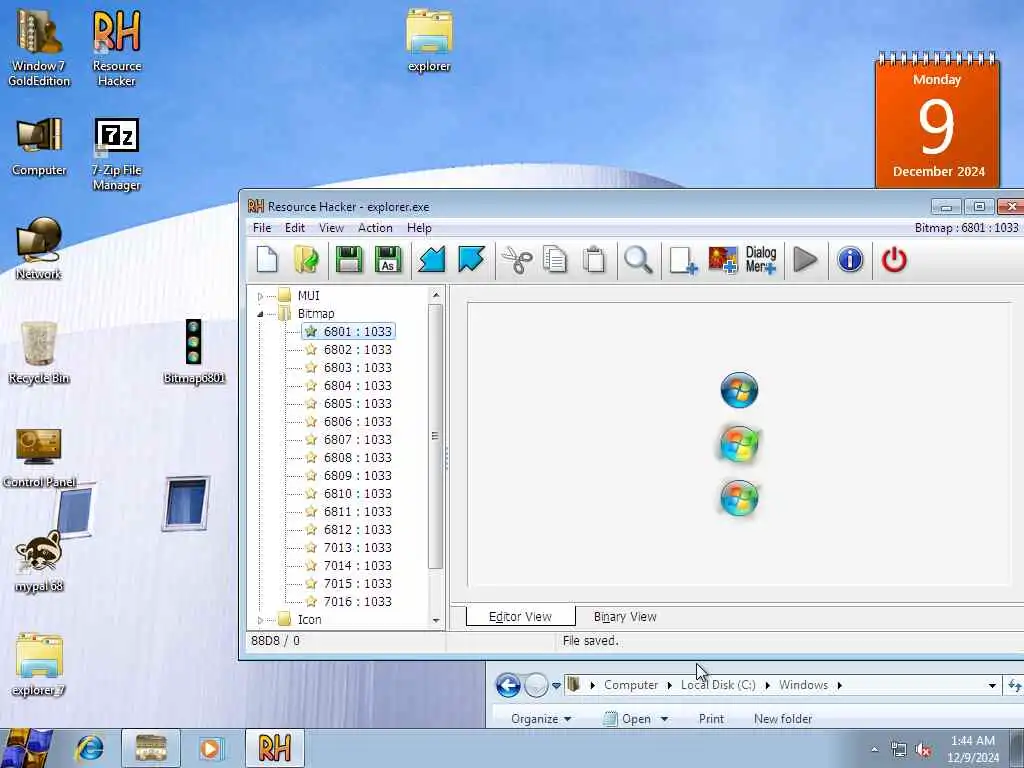Open media player taskbar icon
The height and width of the screenshot is (768, 1024).
point(210,748)
